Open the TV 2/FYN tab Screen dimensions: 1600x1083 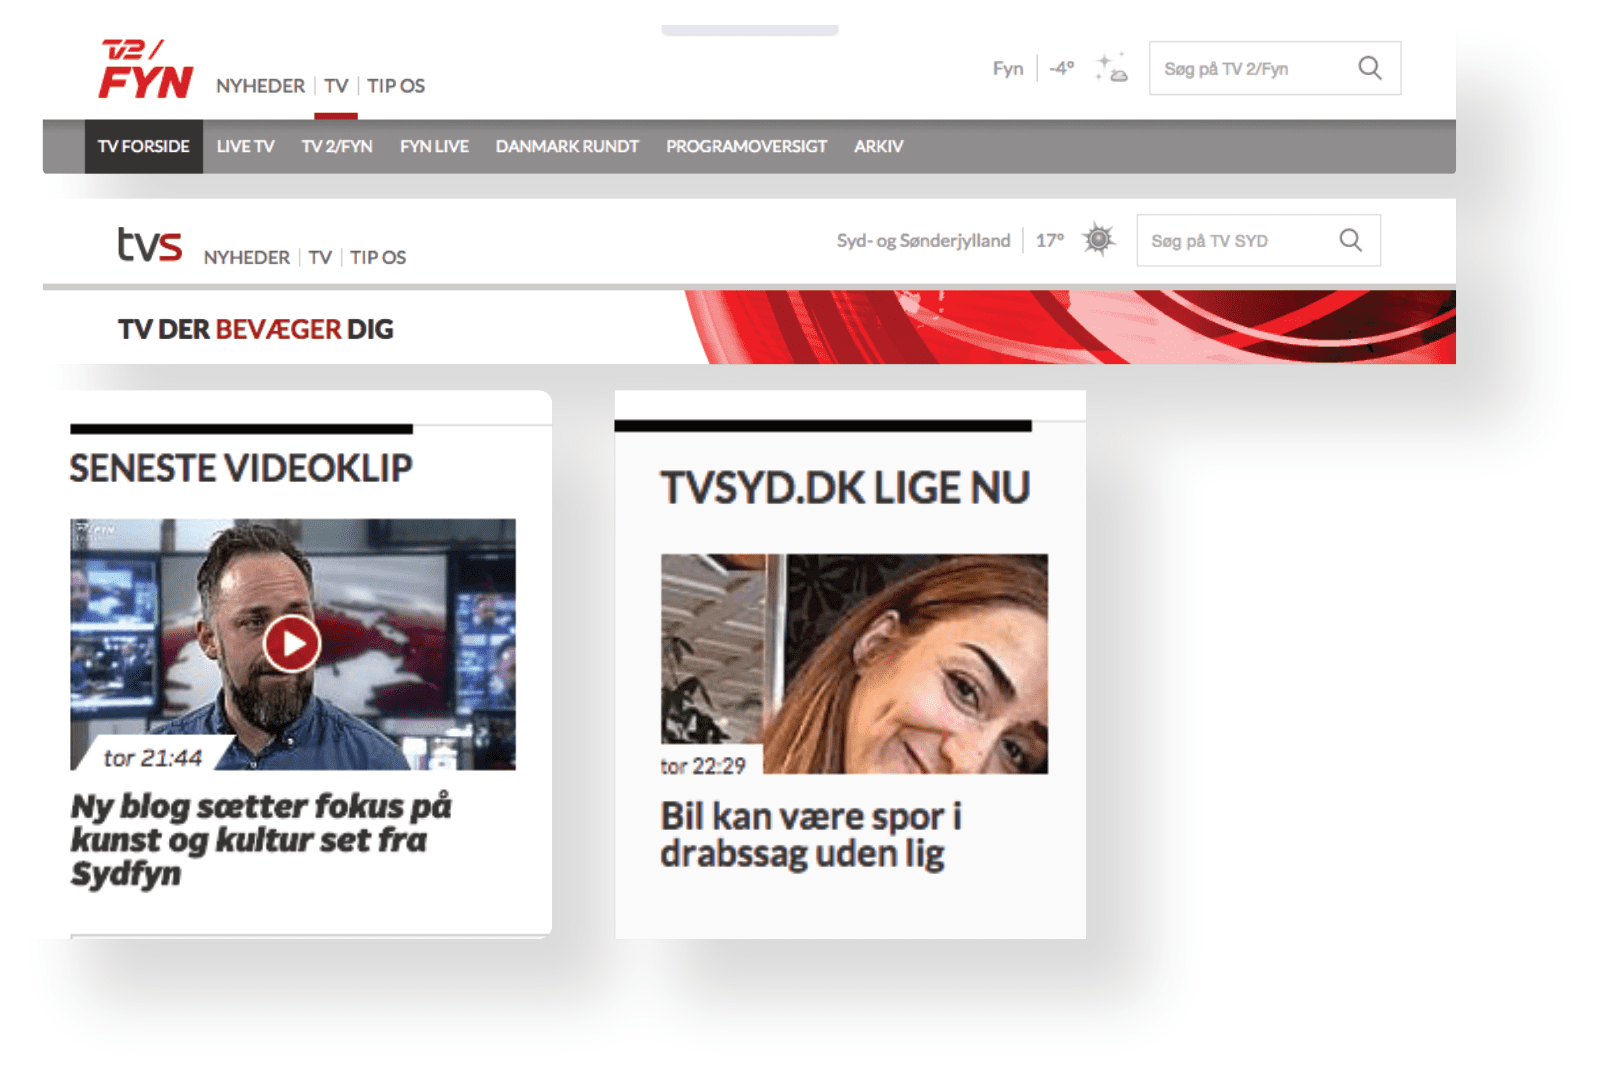337,146
